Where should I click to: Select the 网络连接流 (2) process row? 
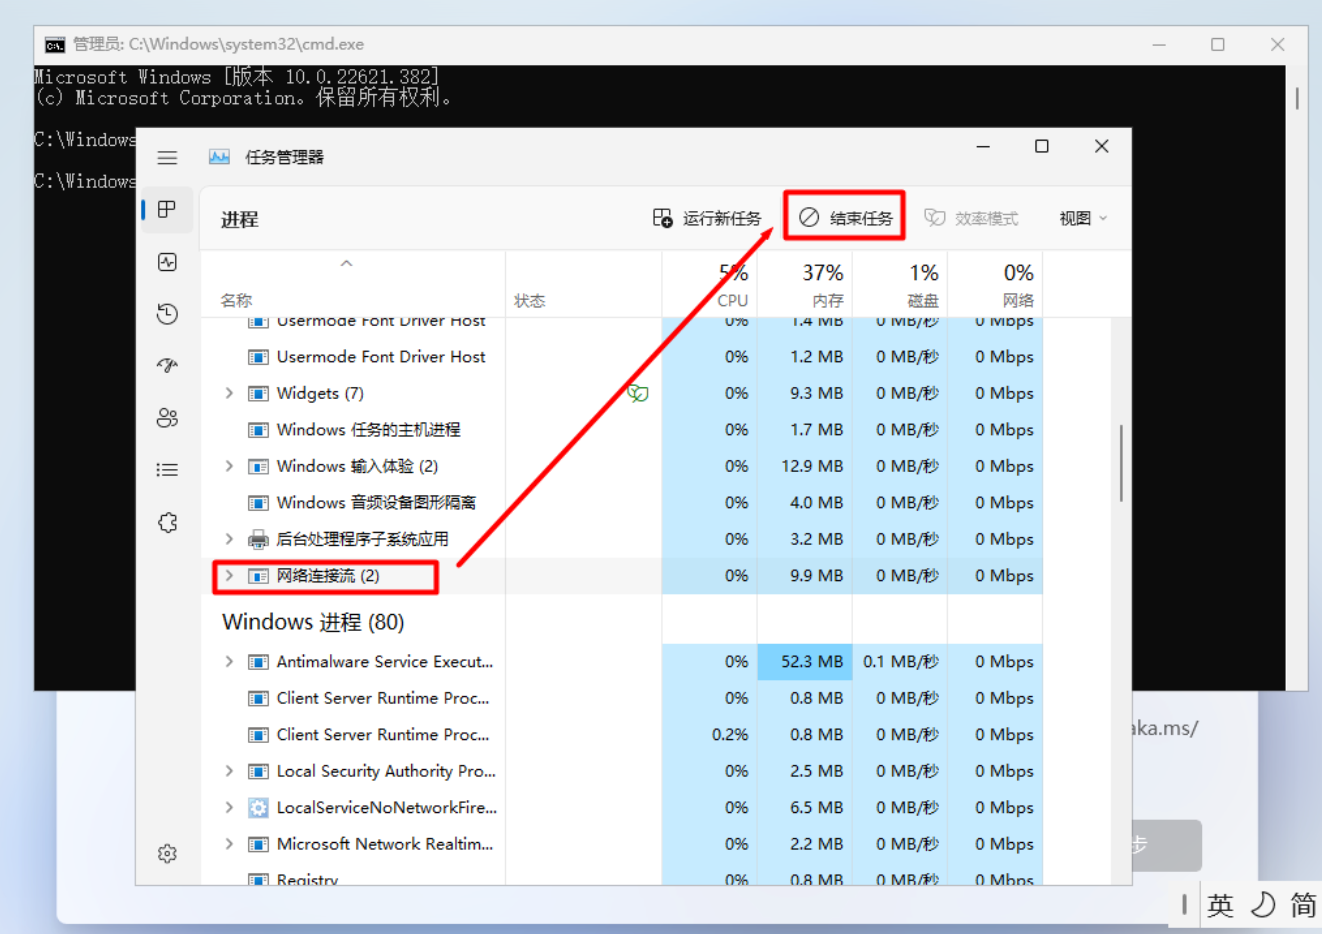(622, 576)
